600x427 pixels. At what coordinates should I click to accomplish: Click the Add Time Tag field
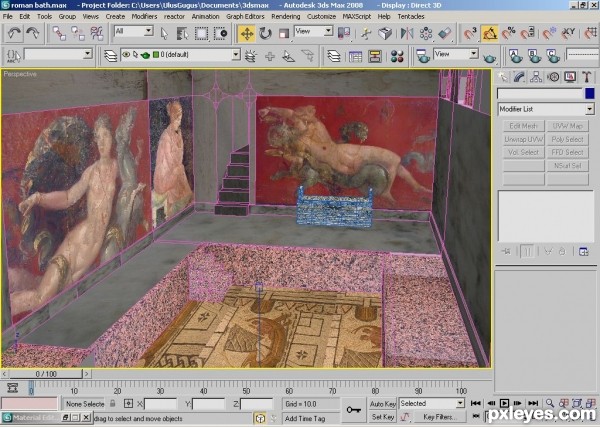tap(310, 418)
